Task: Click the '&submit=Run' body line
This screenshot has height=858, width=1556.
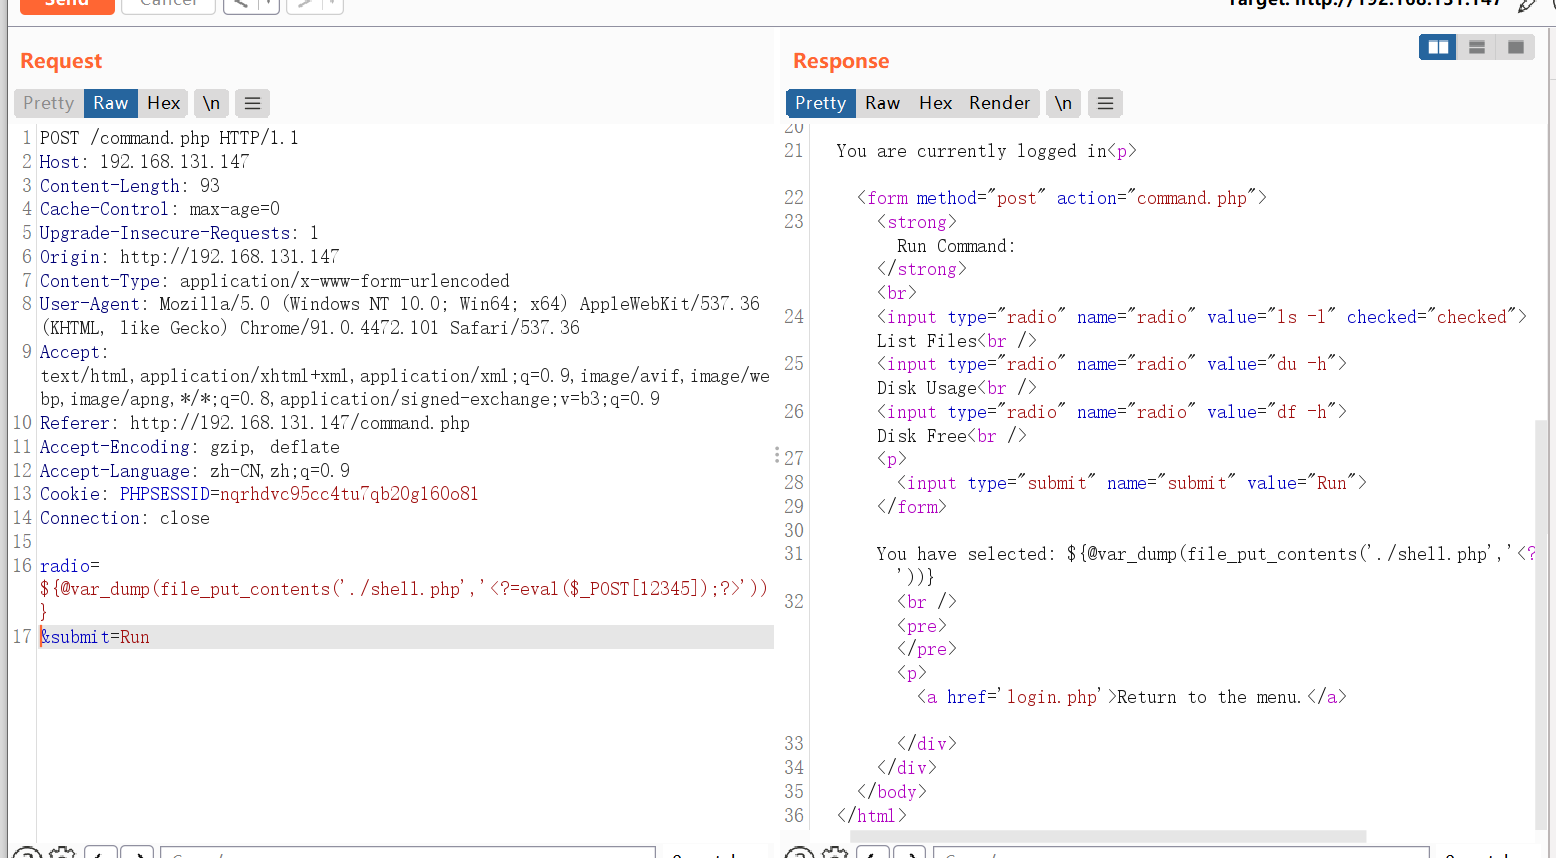Action: [94, 637]
